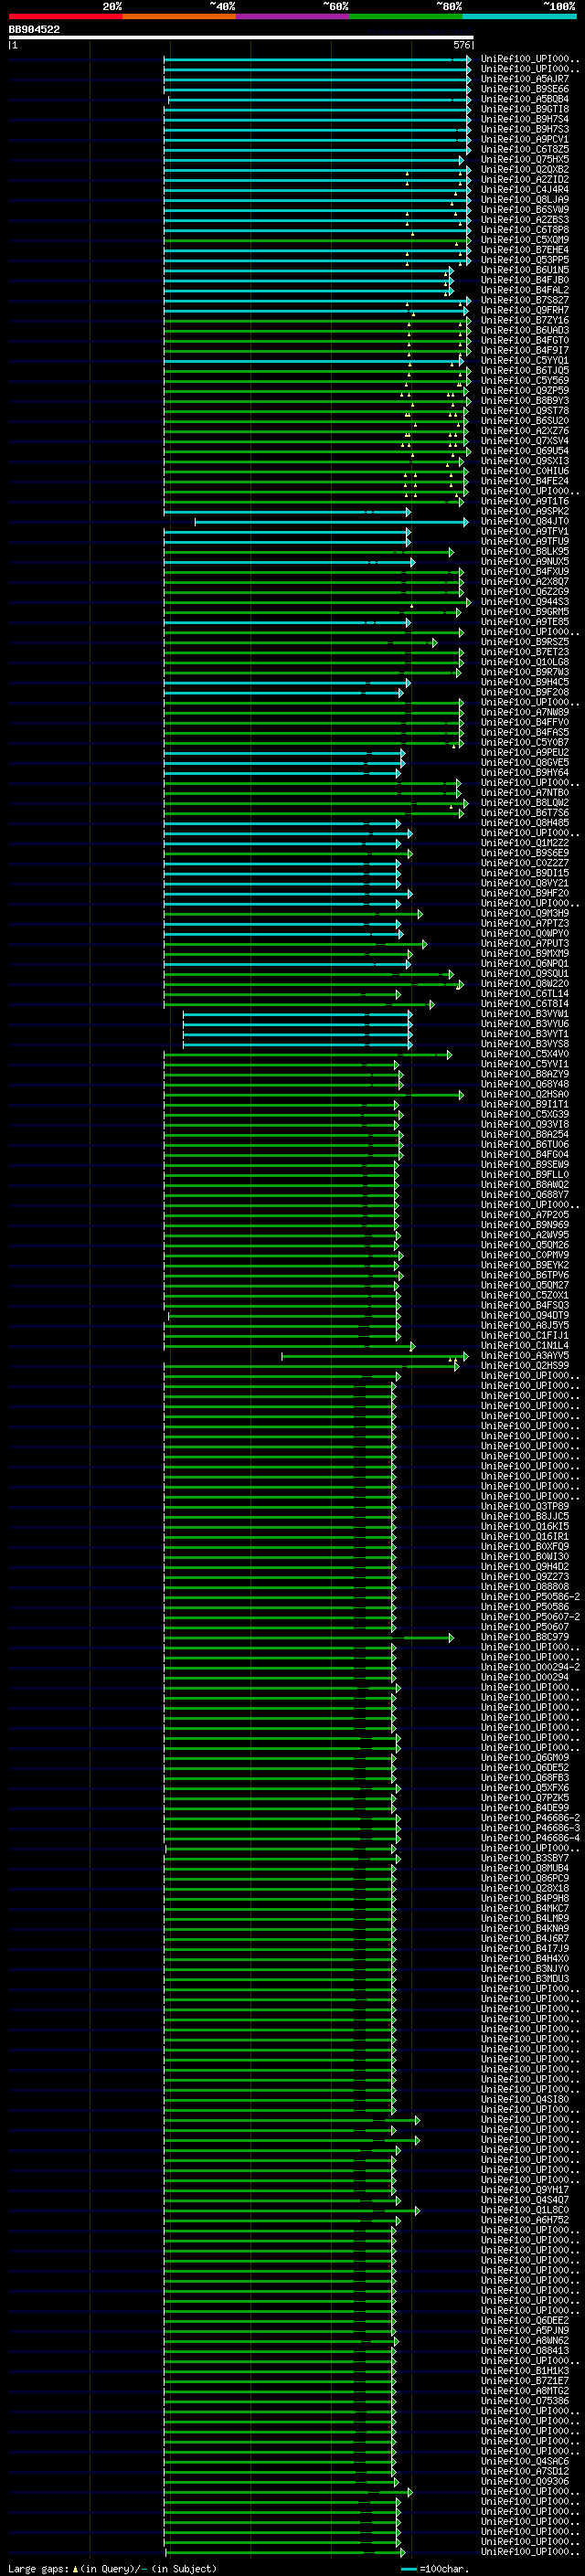Select hit UniRef100_Q69U54
Viewport: 585px width, 2576px height.
tap(525, 451)
